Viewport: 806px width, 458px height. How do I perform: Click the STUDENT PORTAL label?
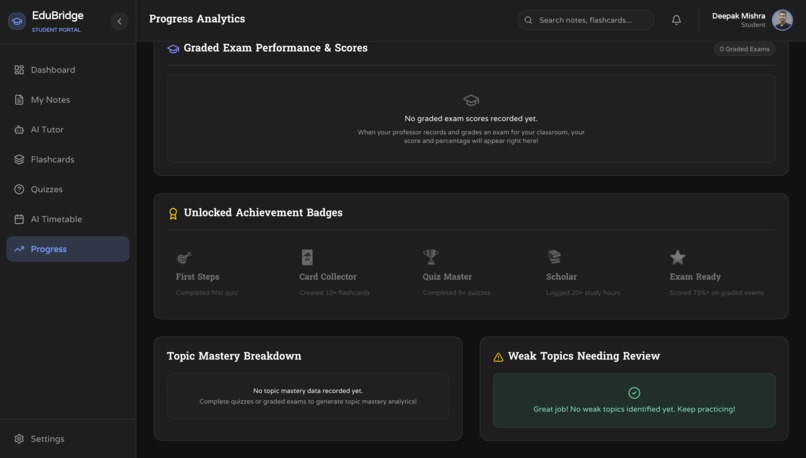(x=56, y=30)
